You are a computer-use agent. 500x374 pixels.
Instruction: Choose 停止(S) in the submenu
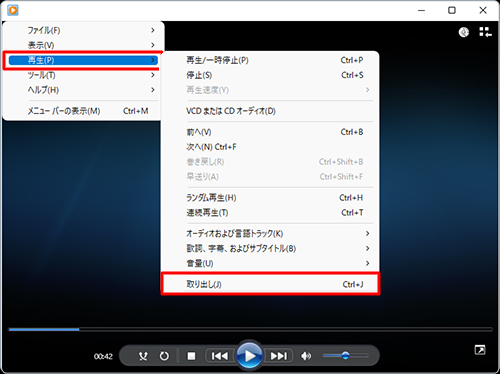pos(270,75)
